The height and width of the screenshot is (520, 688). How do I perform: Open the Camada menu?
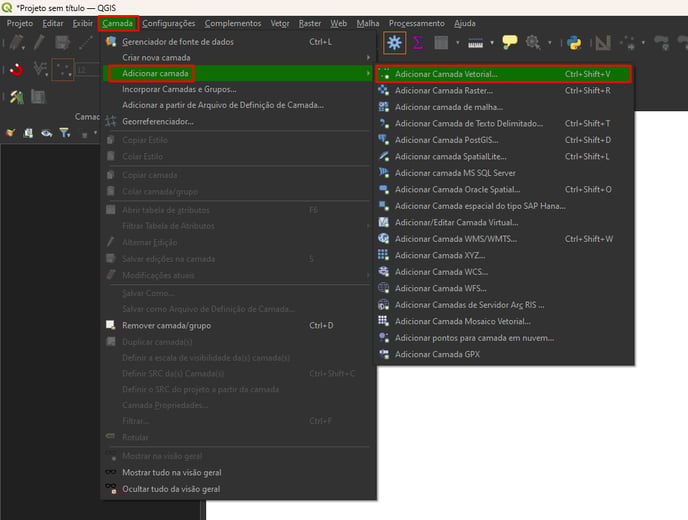(x=118, y=23)
